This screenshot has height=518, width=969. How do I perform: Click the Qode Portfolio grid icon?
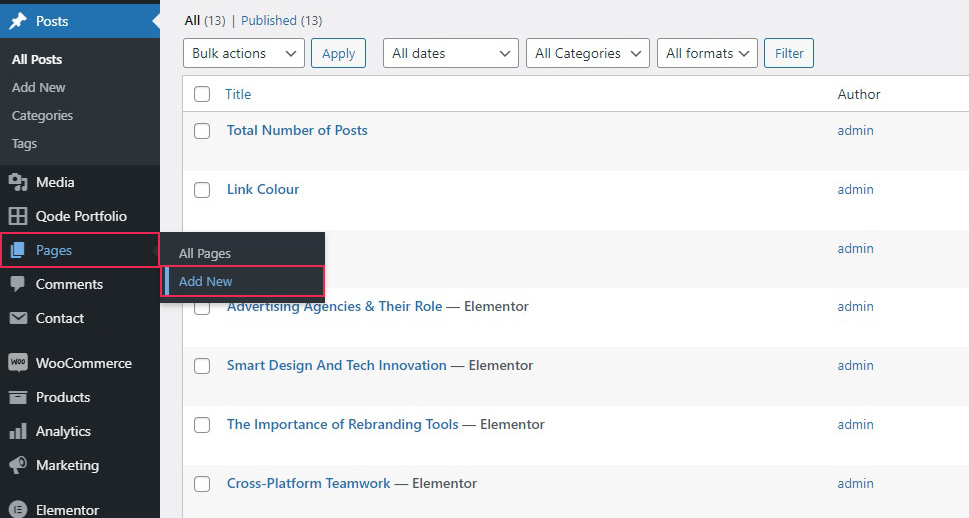(x=18, y=216)
